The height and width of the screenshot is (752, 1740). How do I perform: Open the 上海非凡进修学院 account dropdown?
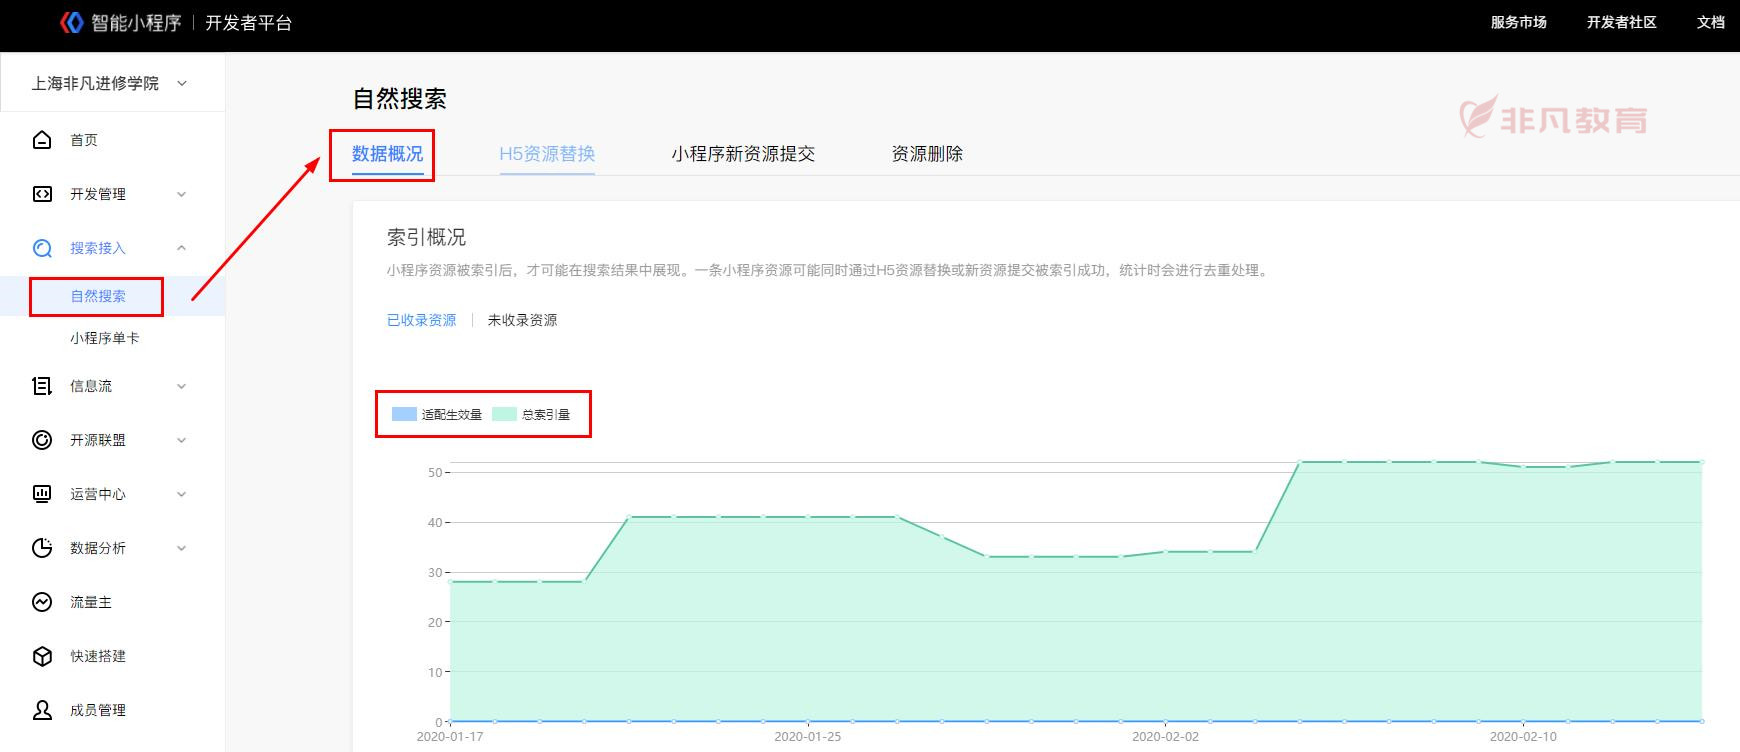click(110, 83)
